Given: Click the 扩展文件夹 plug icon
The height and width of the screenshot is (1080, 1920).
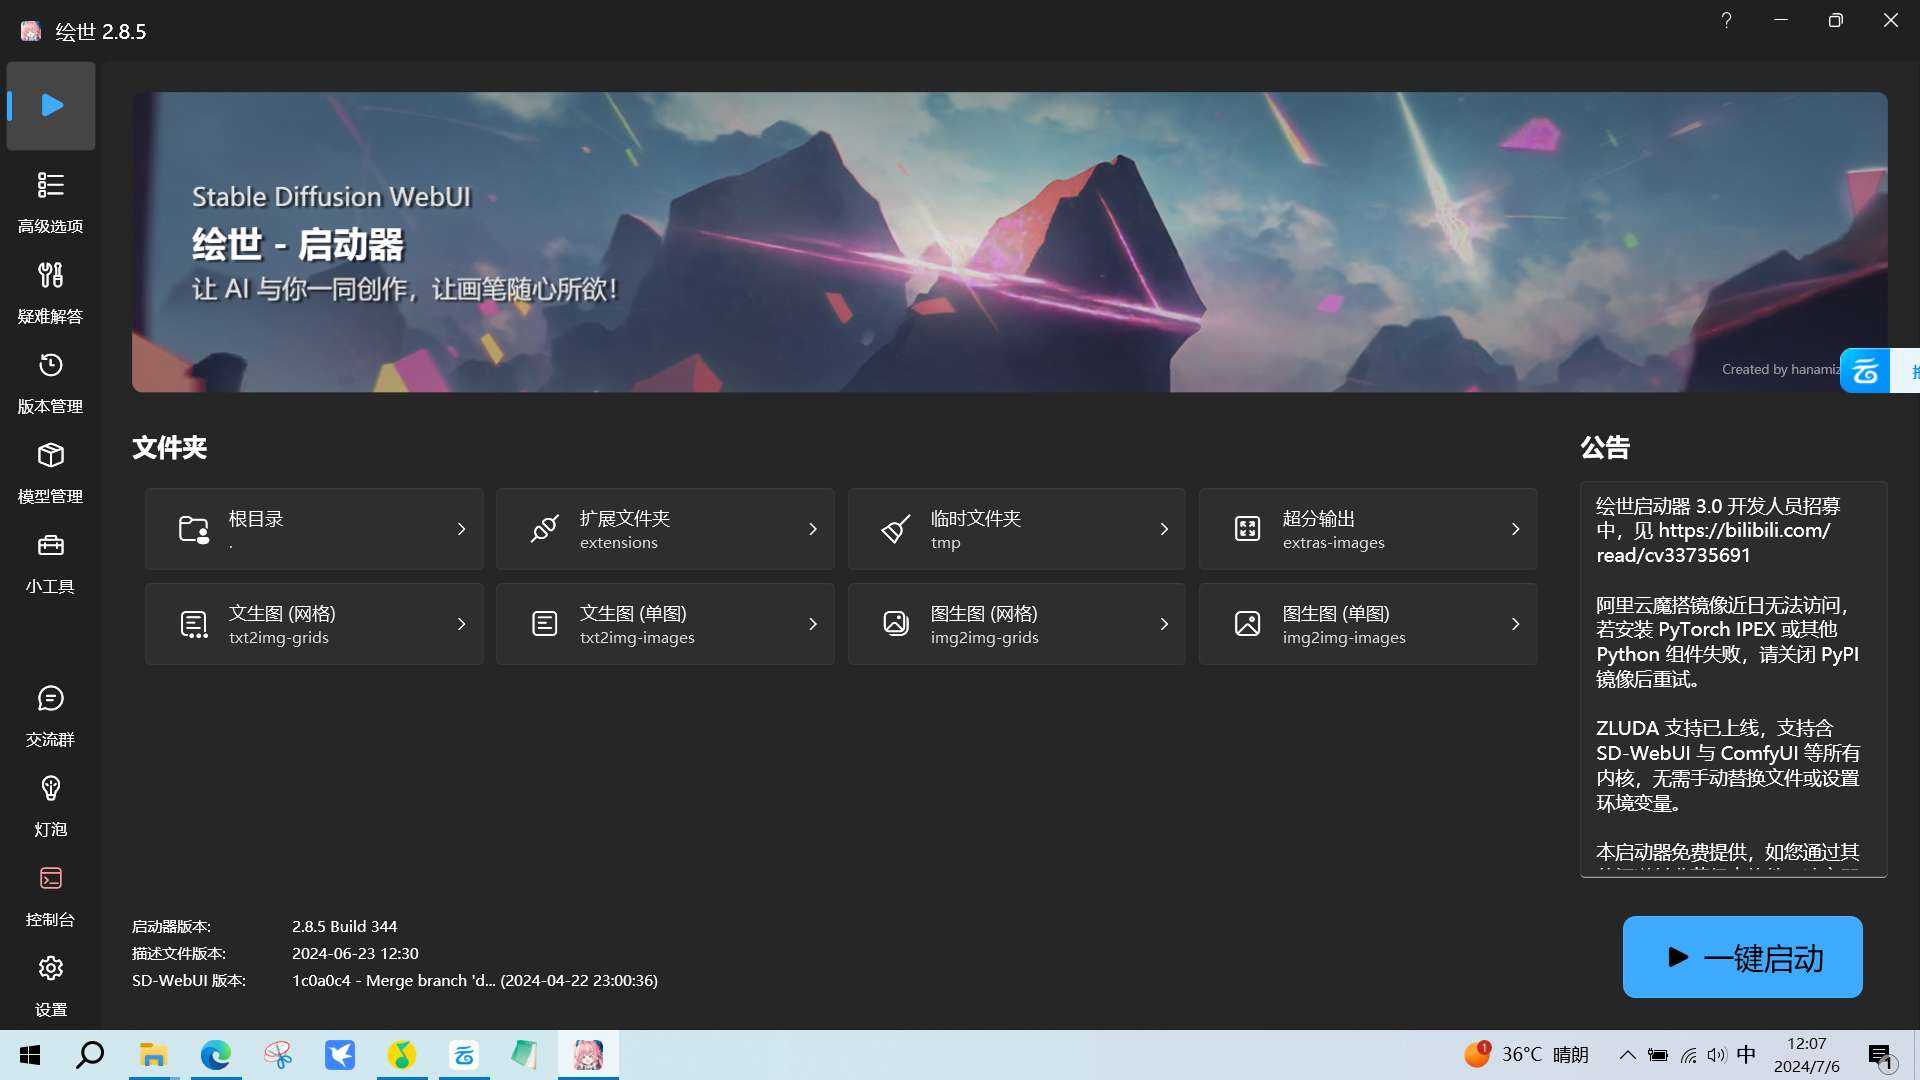Looking at the screenshot, I should 545,529.
